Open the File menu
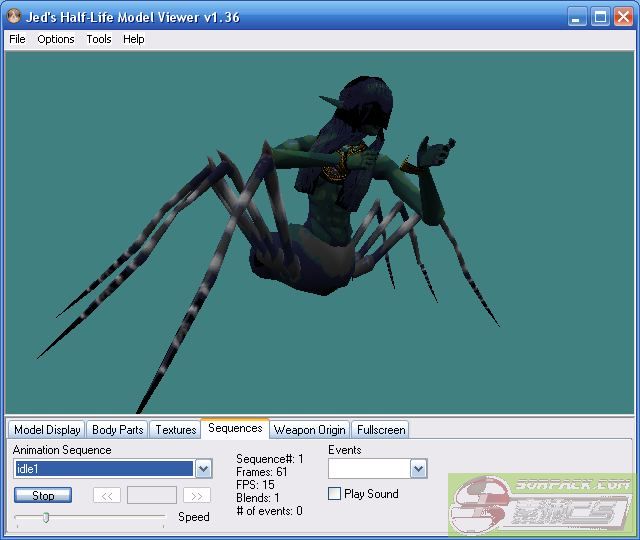This screenshot has width=640, height=540. [17, 39]
